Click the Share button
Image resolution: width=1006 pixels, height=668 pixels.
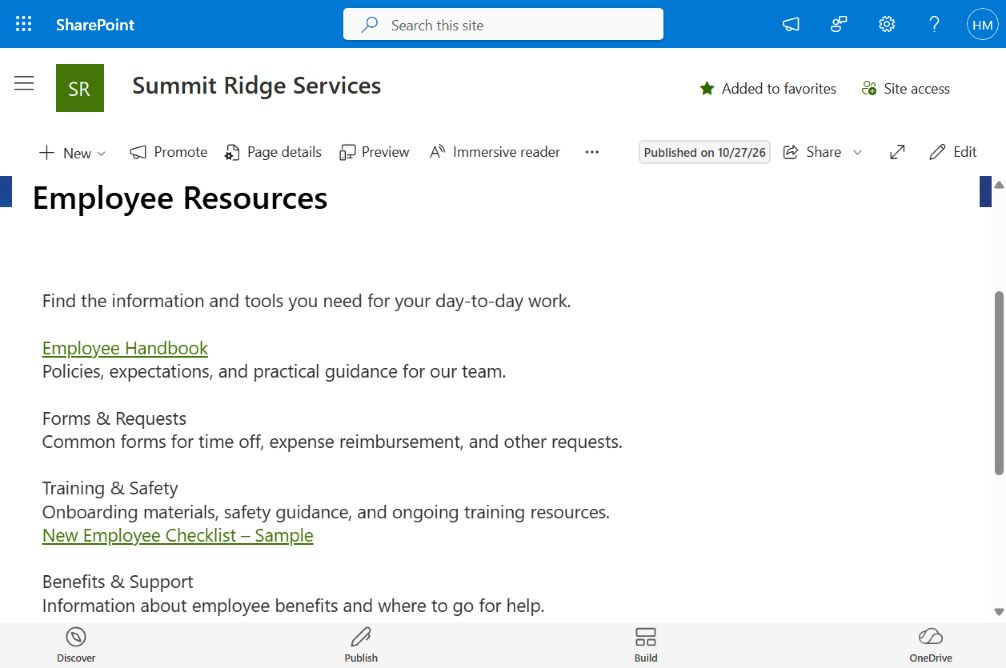click(812, 152)
